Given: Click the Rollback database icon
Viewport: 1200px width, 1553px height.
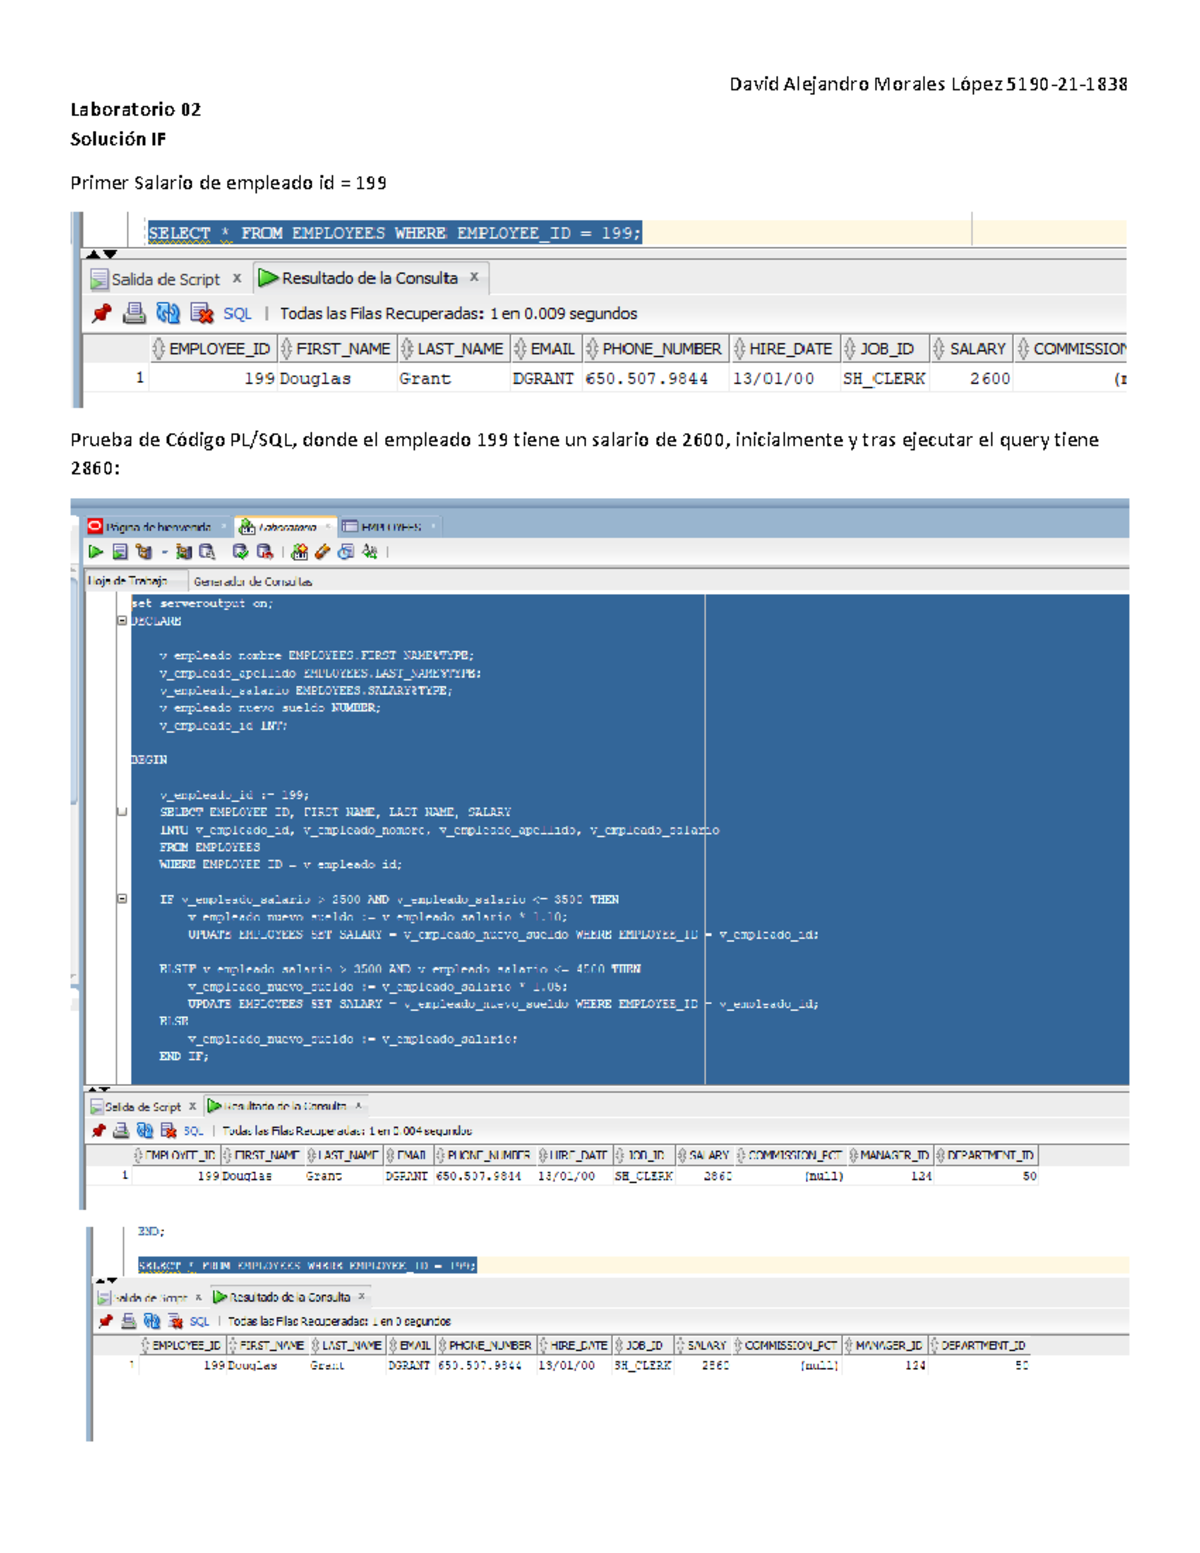Looking at the screenshot, I should (x=263, y=552).
